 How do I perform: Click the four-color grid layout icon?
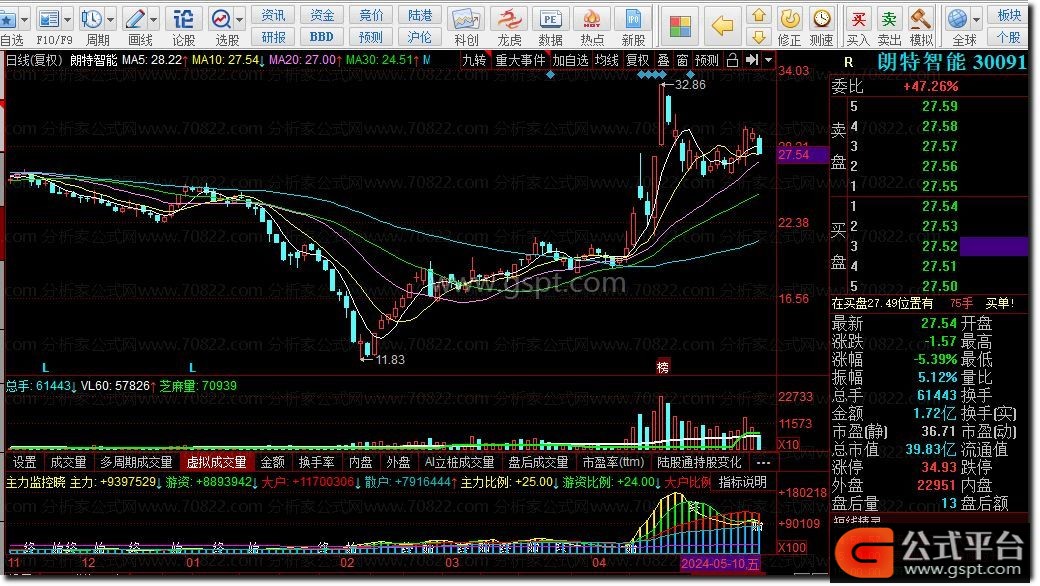click(x=680, y=27)
